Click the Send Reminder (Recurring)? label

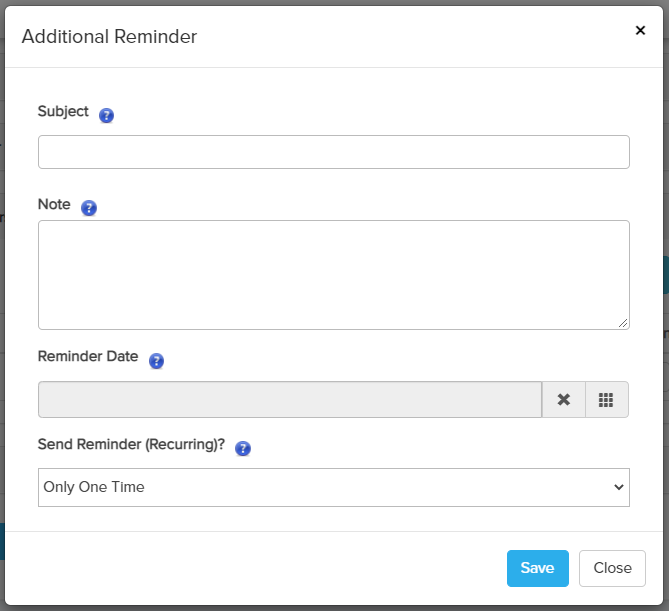click(x=131, y=445)
